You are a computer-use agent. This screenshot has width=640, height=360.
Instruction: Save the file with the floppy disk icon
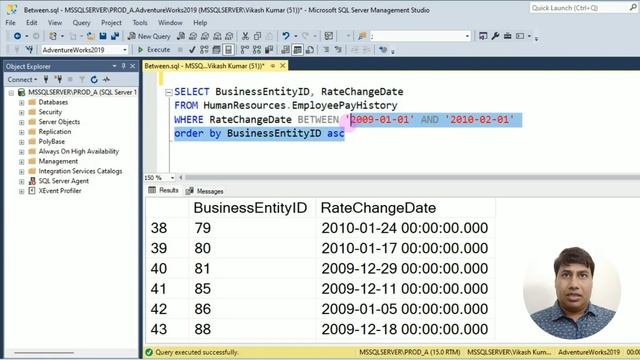point(103,36)
